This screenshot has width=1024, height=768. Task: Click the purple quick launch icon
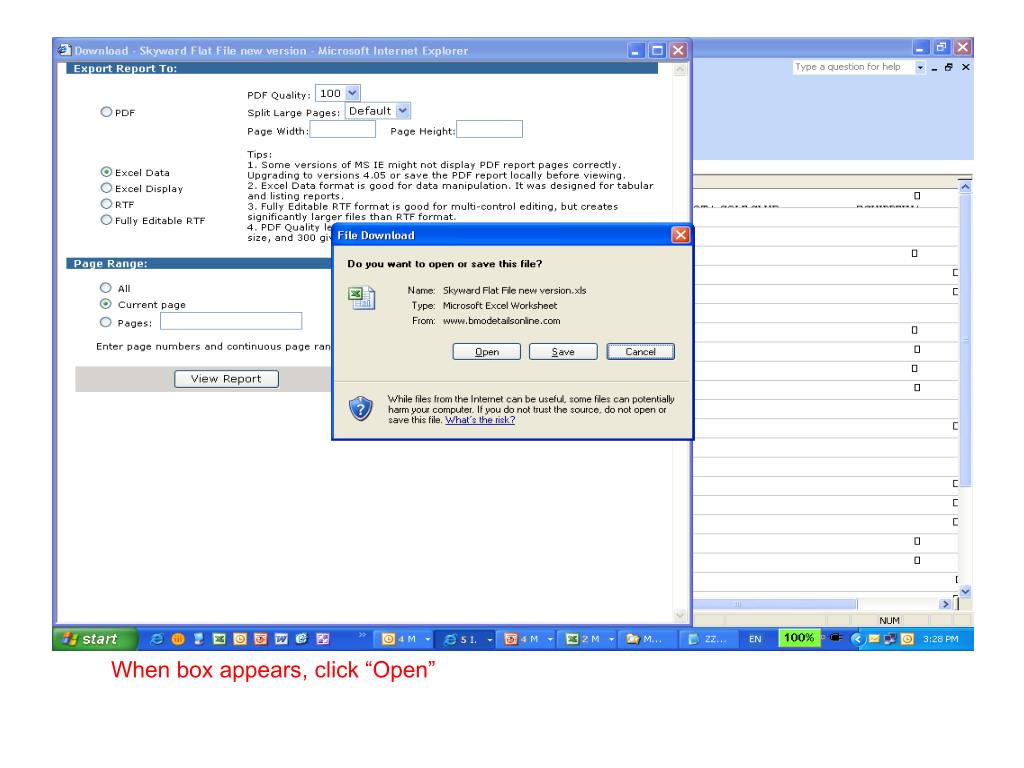coord(323,639)
